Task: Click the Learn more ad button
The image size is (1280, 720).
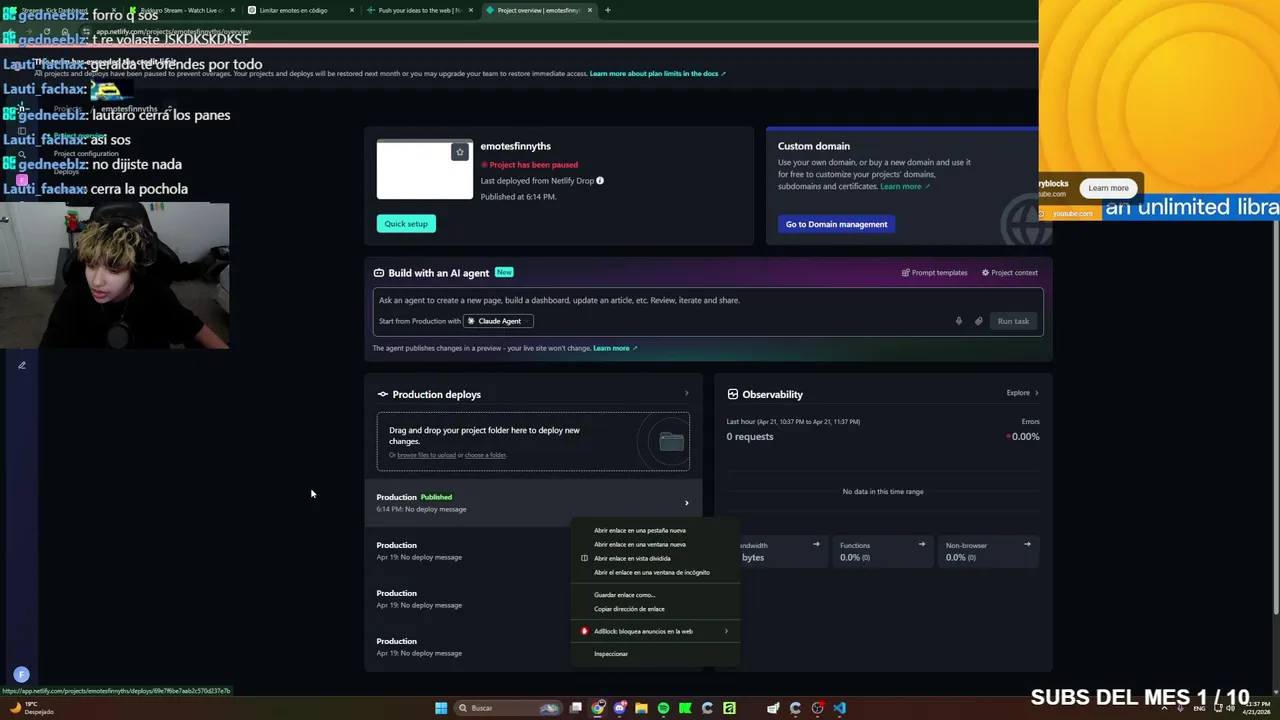Action: (x=1108, y=188)
